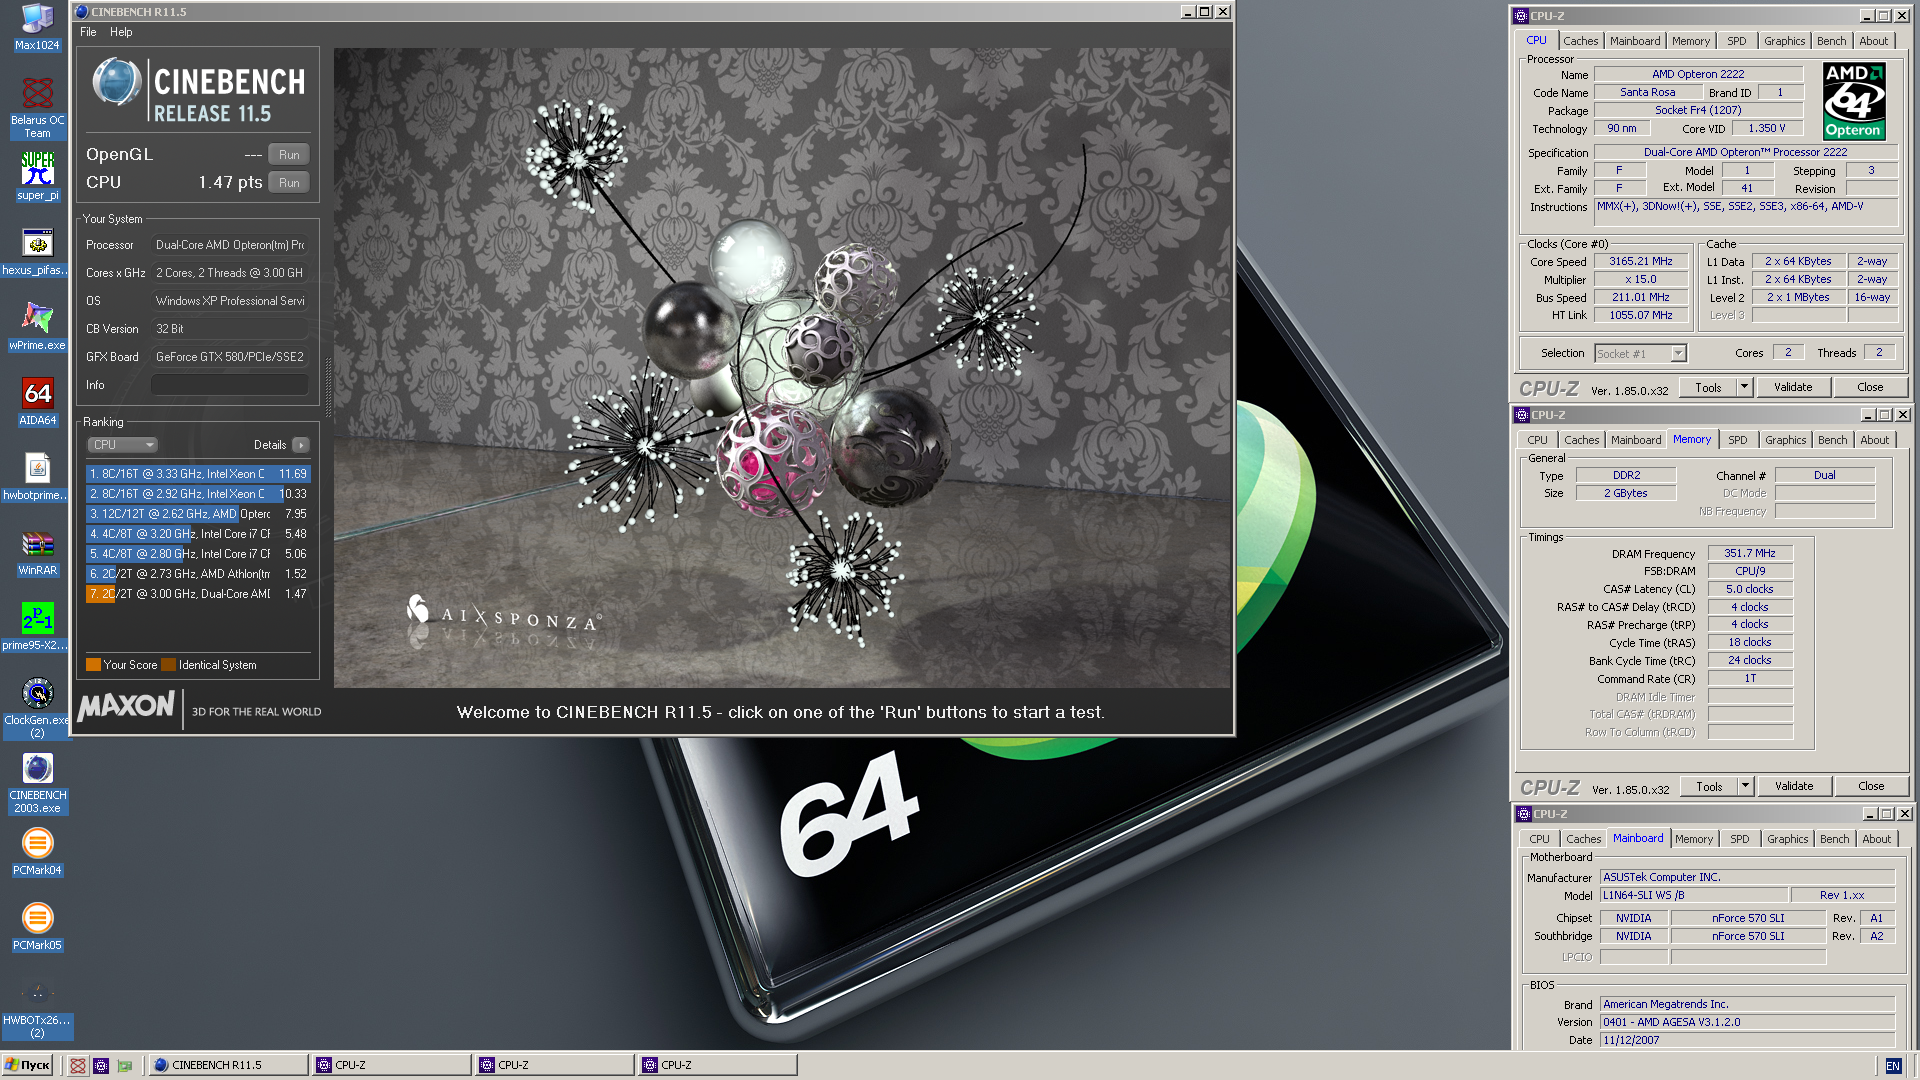
Task: Open the Mainboard tab in the top CPU-Z window
Action: point(1635,41)
